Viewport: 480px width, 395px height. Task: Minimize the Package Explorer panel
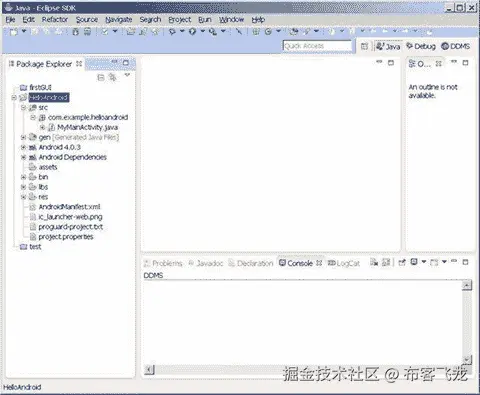[114, 62]
